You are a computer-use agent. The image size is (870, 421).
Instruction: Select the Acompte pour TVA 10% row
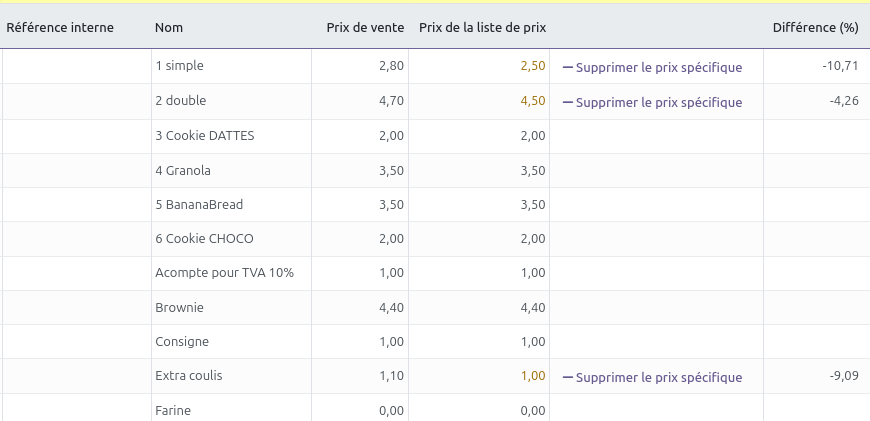pos(224,273)
